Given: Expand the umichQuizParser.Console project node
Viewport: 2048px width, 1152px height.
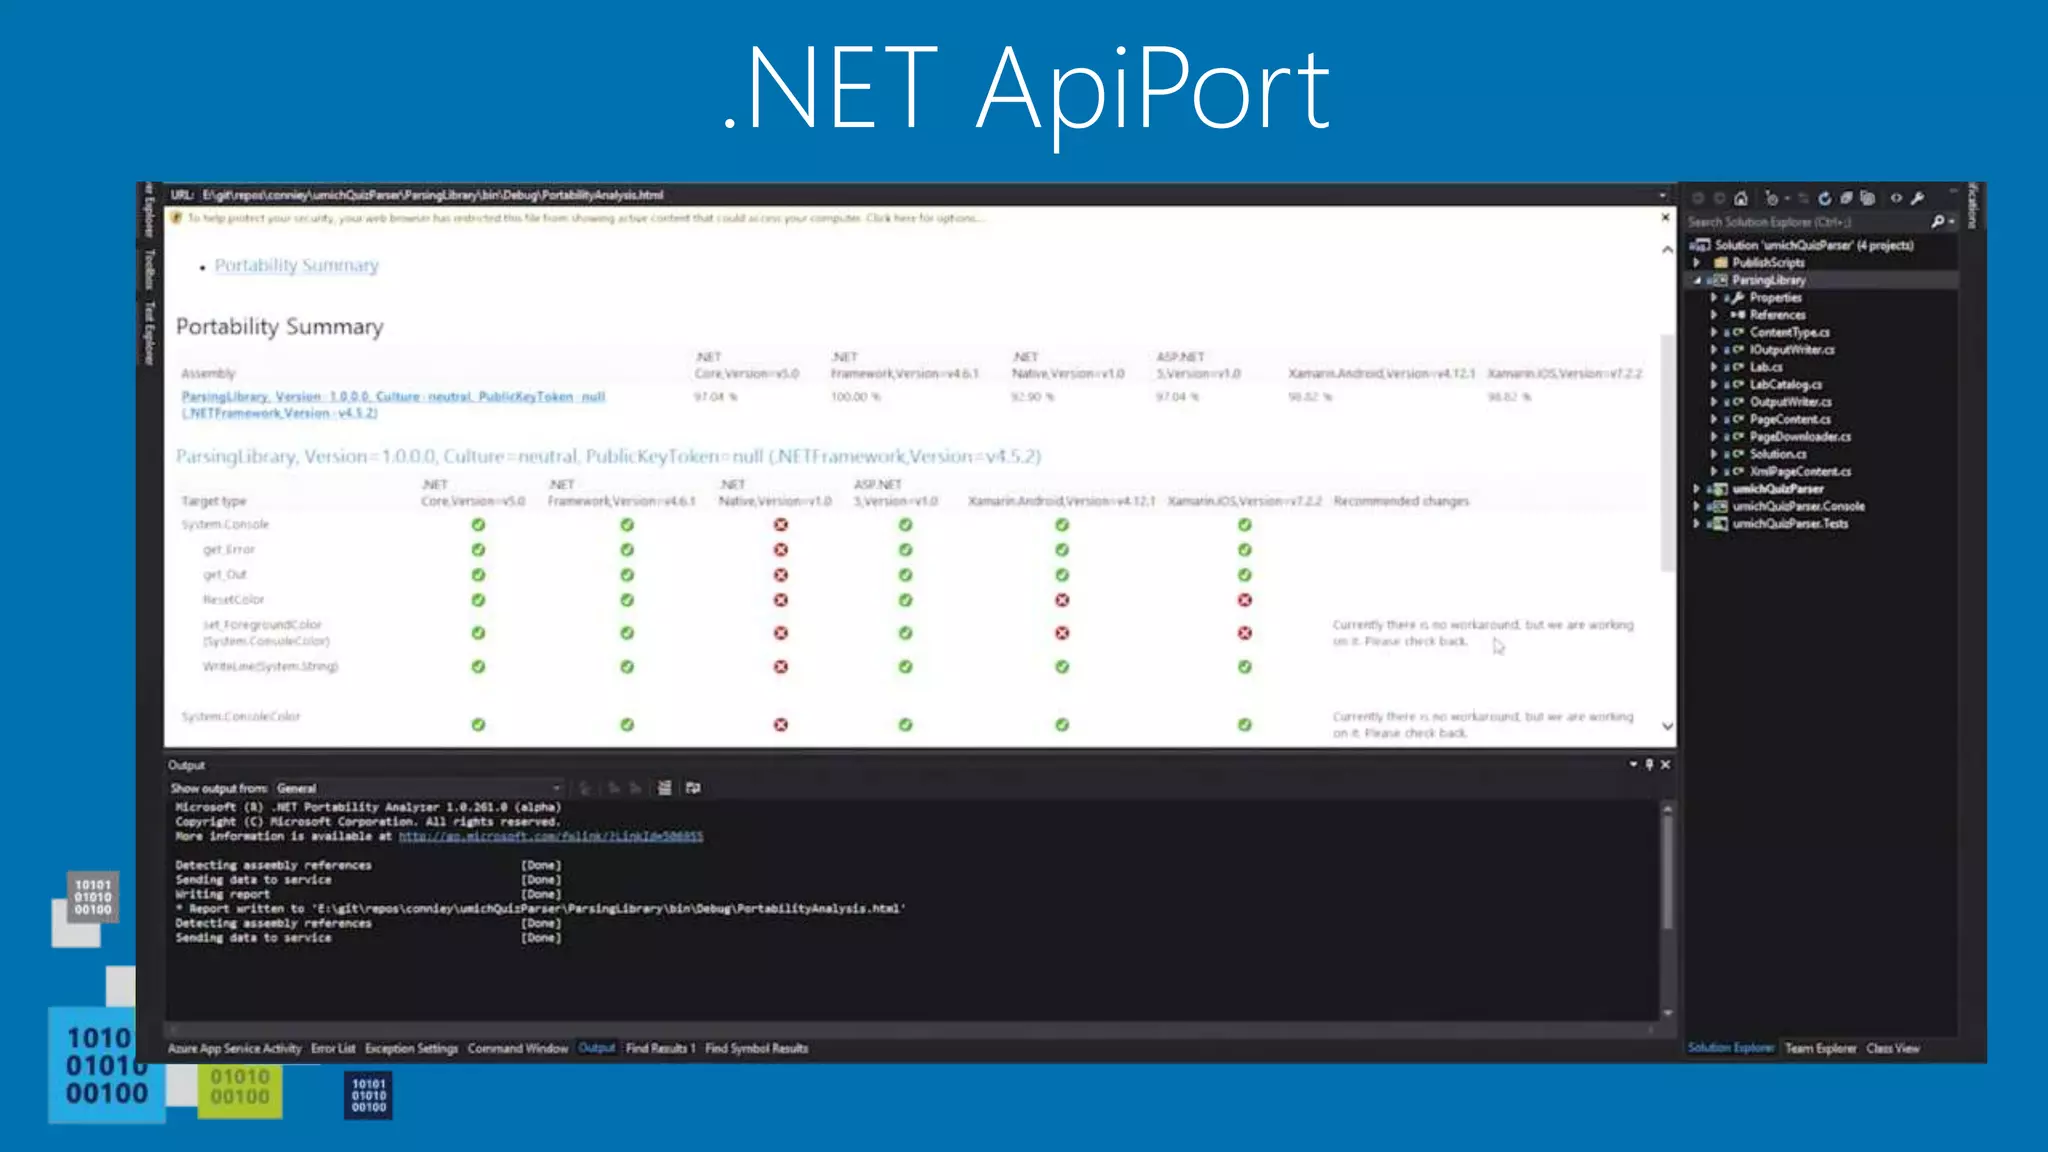Looking at the screenshot, I should tap(1697, 507).
